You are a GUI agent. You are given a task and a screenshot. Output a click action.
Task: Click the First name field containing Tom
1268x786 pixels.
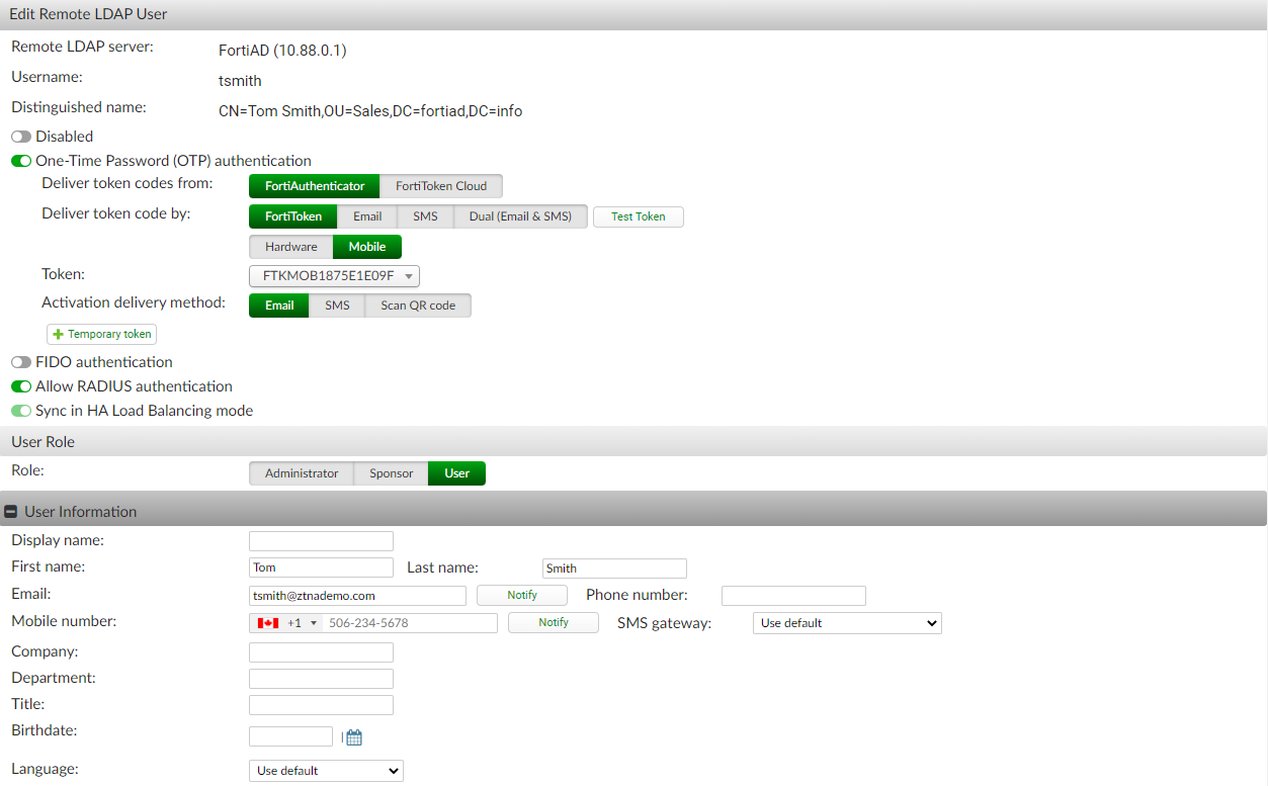coord(321,567)
